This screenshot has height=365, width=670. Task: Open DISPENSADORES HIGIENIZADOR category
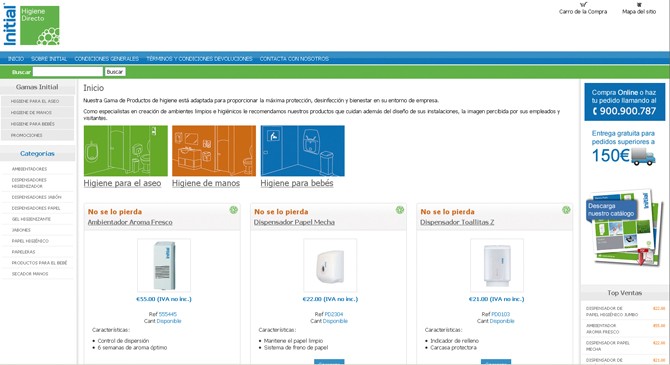pyautogui.click(x=29, y=183)
